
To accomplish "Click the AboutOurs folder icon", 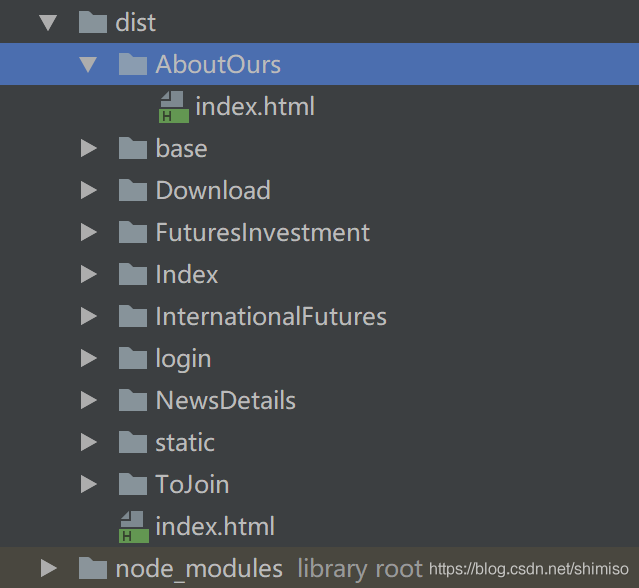I will [132, 65].
